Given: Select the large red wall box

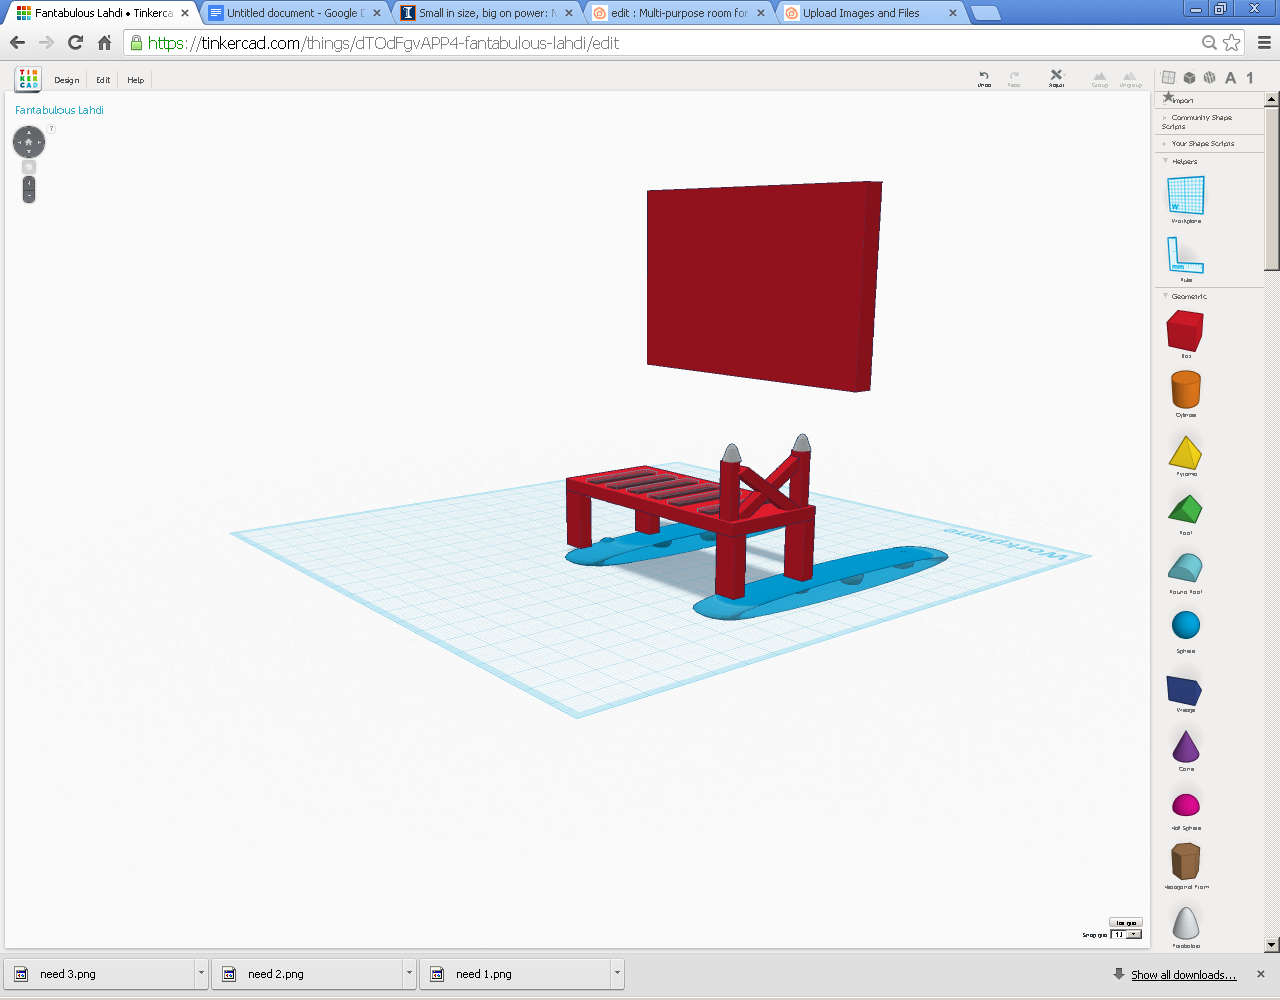Looking at the screenshot, I should pos(762,285).
